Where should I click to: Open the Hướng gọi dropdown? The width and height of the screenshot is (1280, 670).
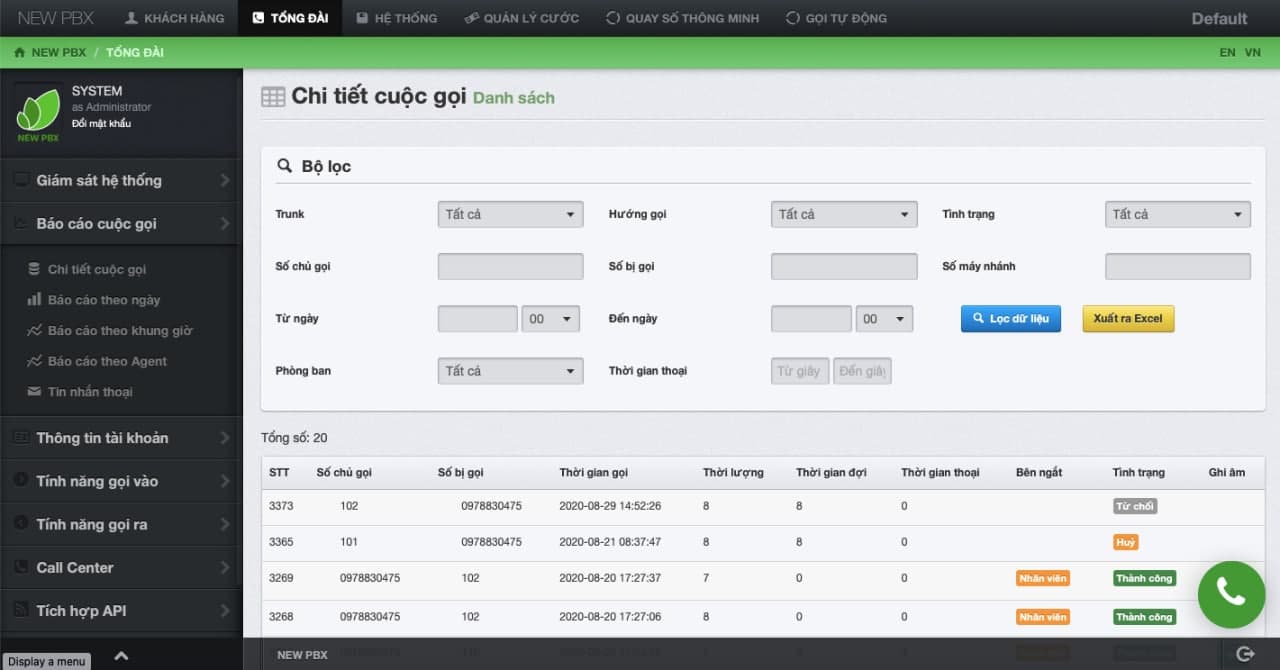pos(844,214)
